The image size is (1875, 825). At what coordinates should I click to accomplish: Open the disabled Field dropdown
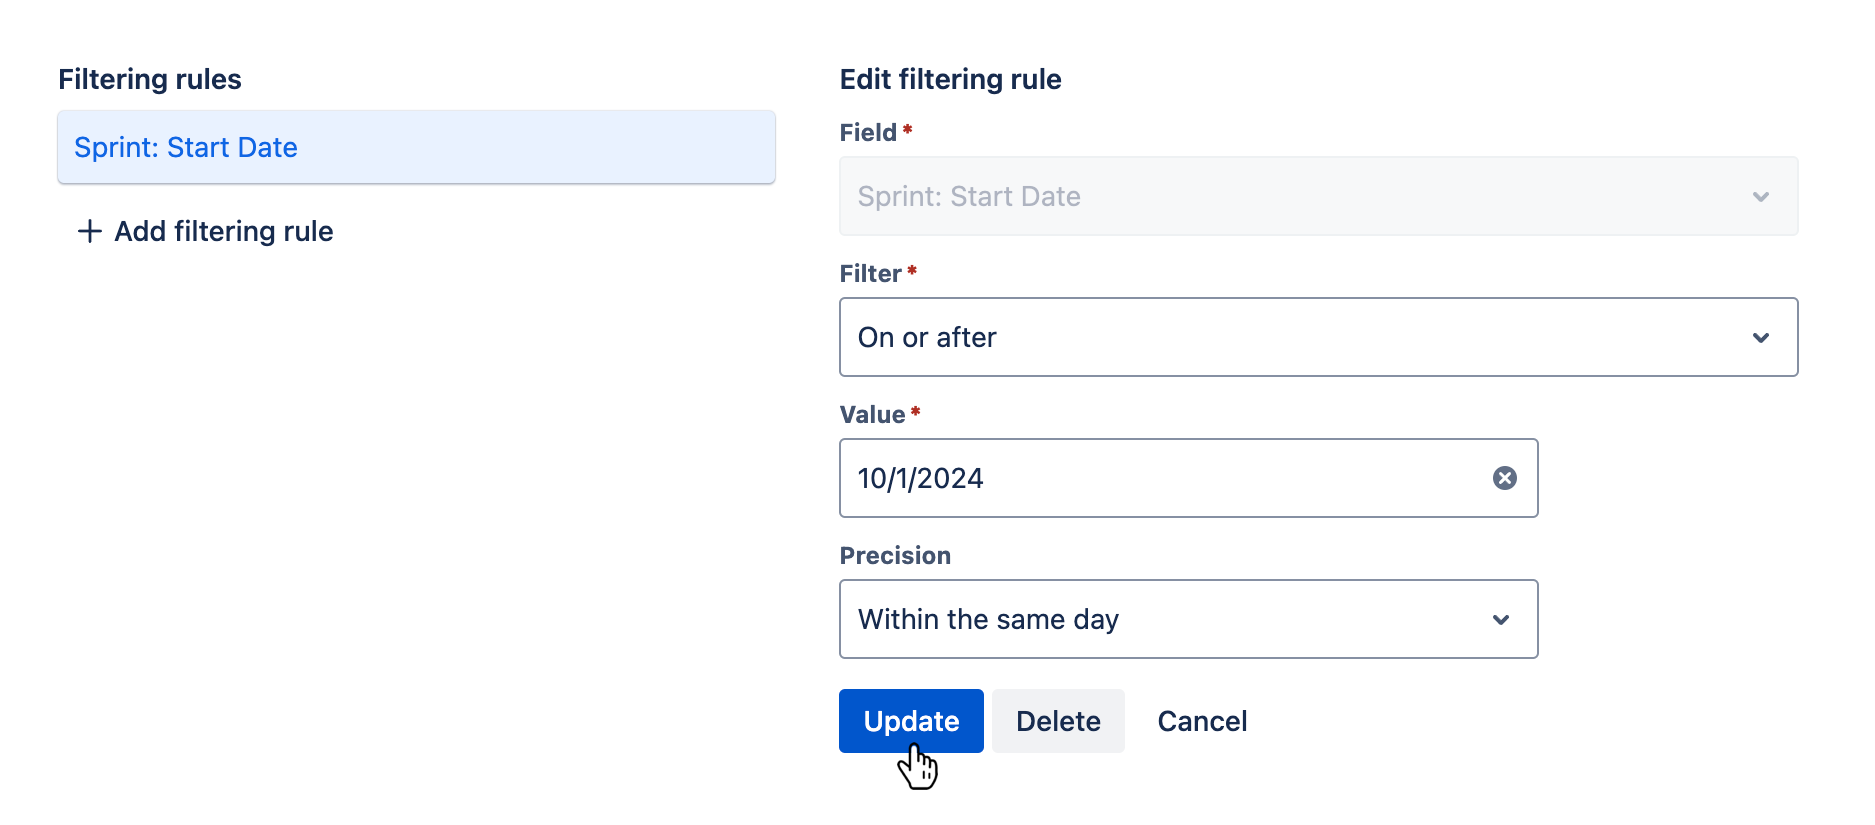coord(1318,196)
